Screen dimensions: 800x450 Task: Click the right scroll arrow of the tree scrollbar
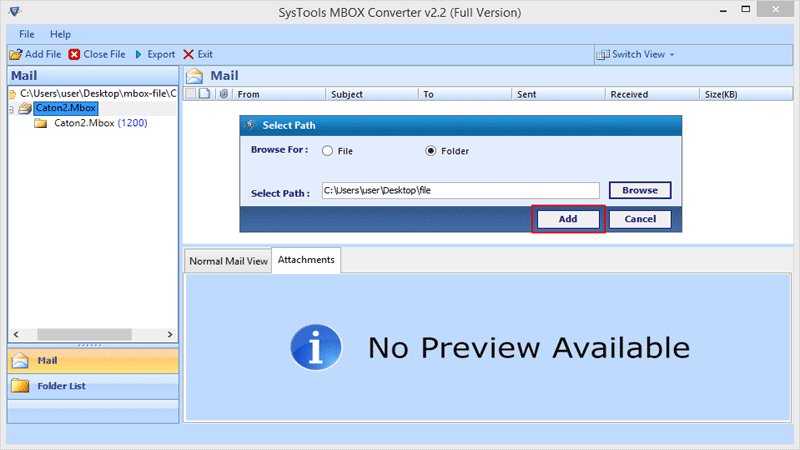170,335
